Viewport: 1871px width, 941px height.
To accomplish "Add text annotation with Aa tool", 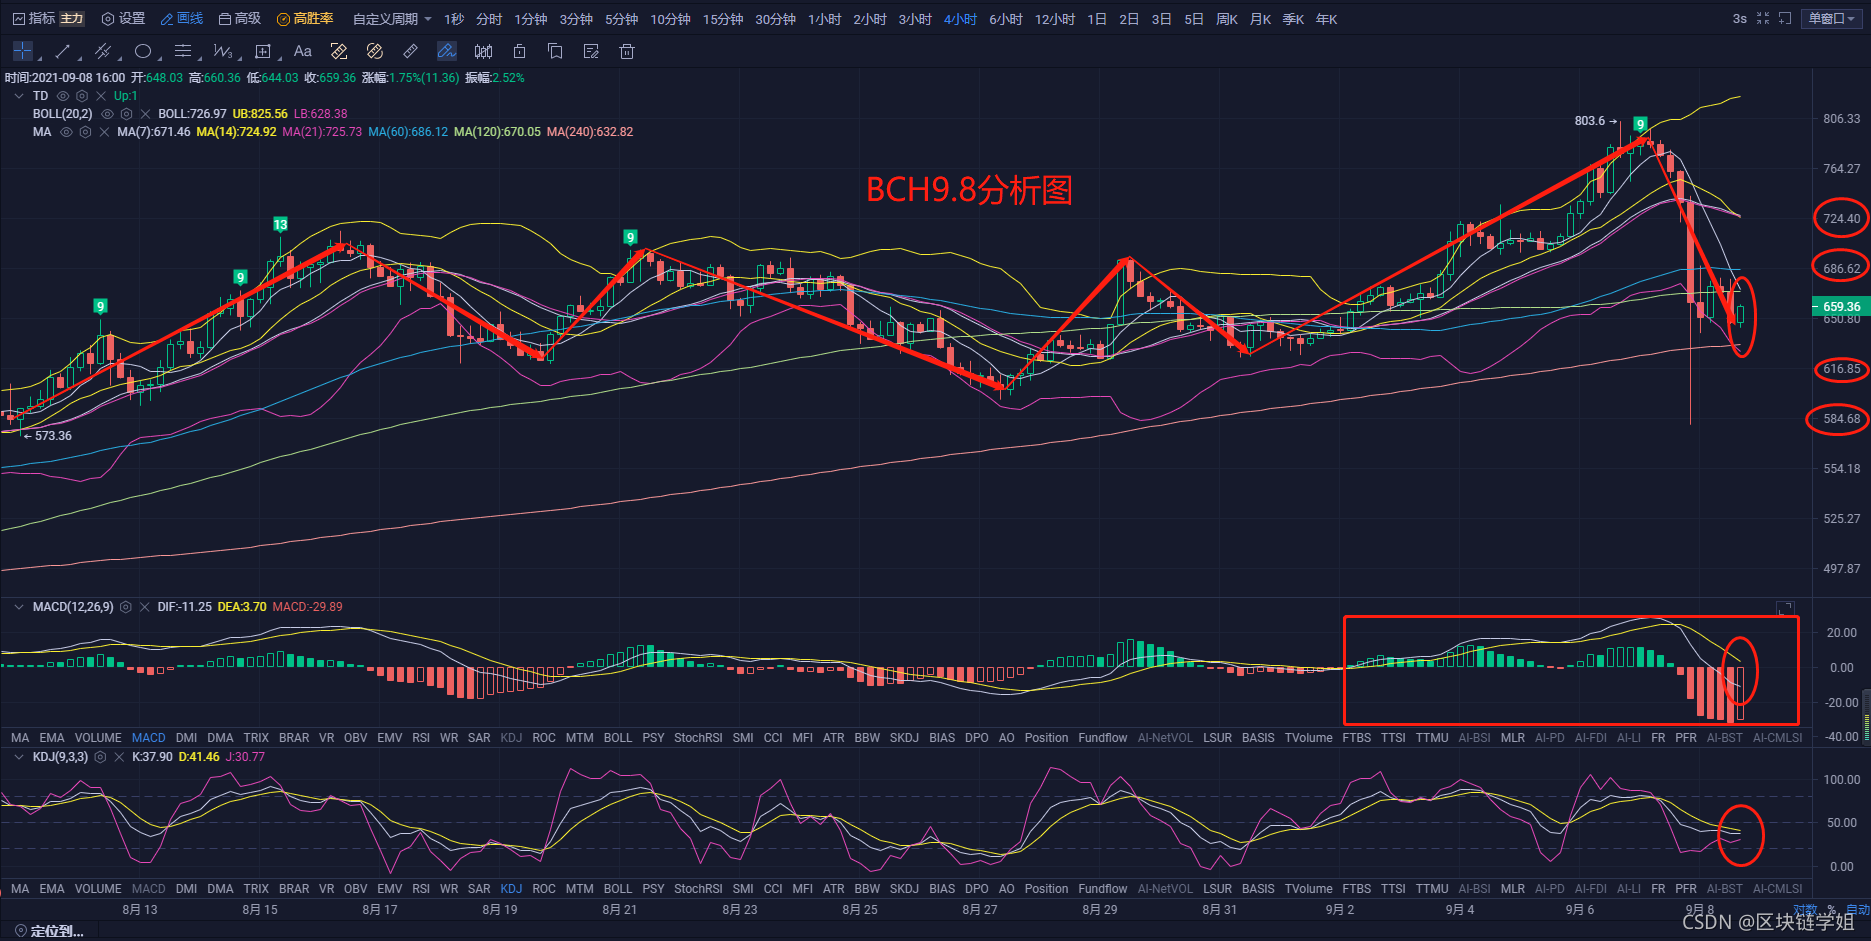I will 303,51.
